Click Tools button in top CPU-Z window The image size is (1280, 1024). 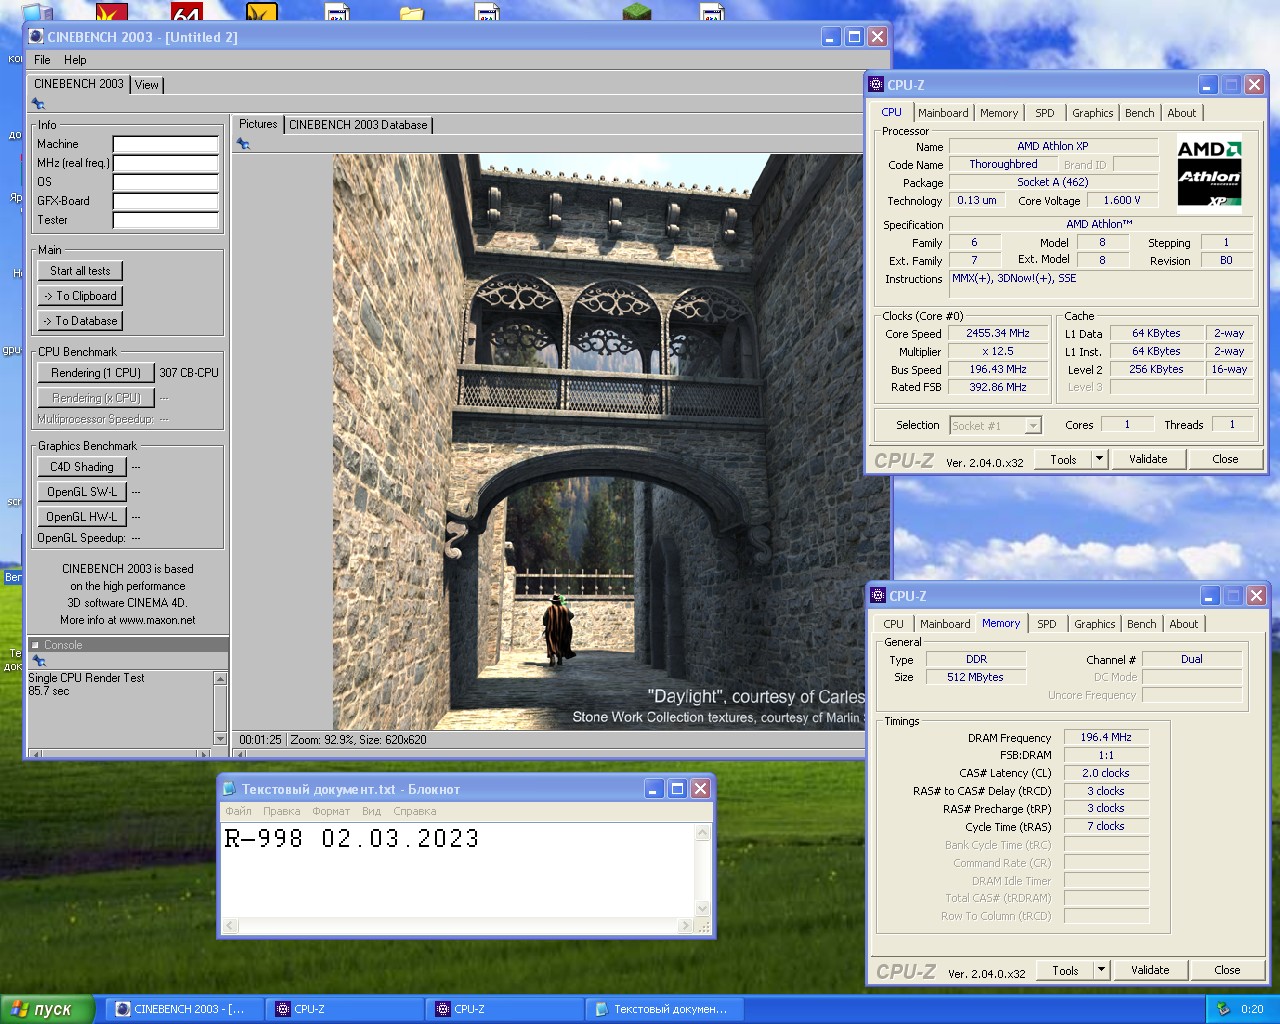tap(1064, 459)
